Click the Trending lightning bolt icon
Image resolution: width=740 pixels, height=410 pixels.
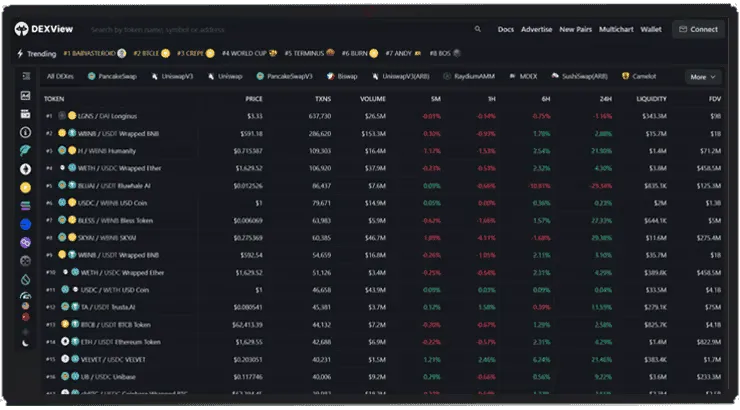click(20, 53)
